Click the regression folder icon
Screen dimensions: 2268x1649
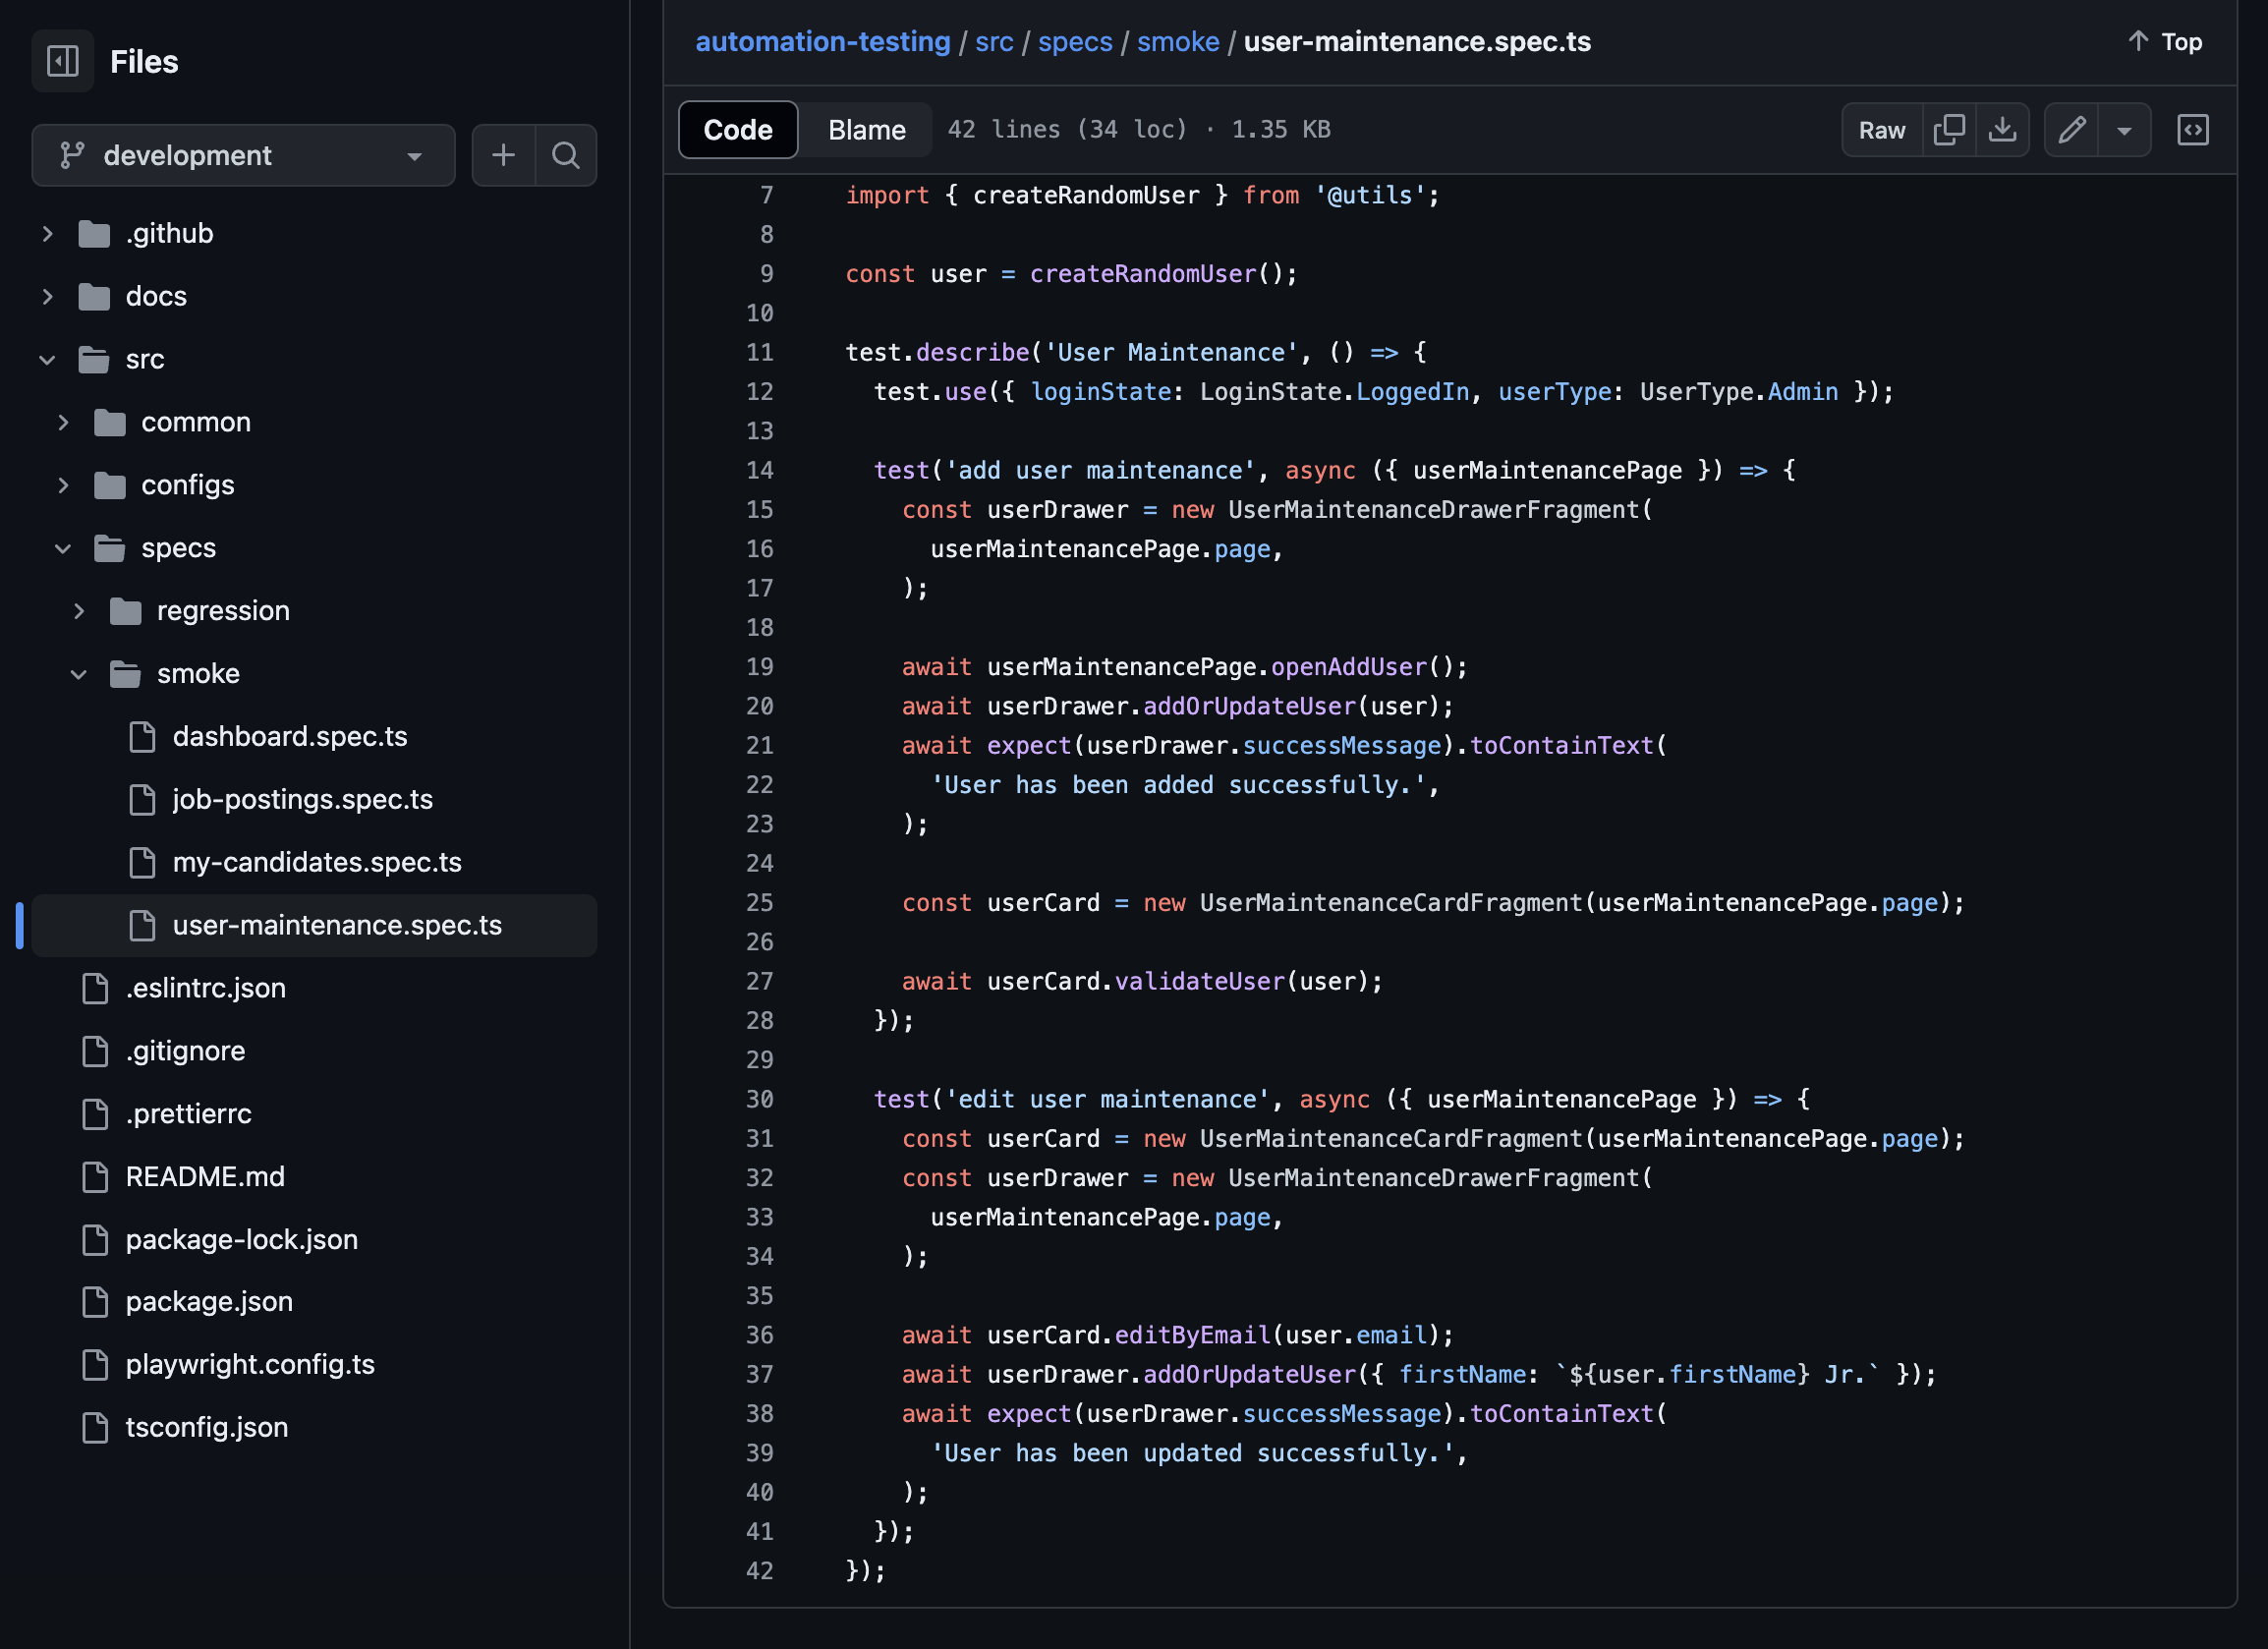coord(126,610)
